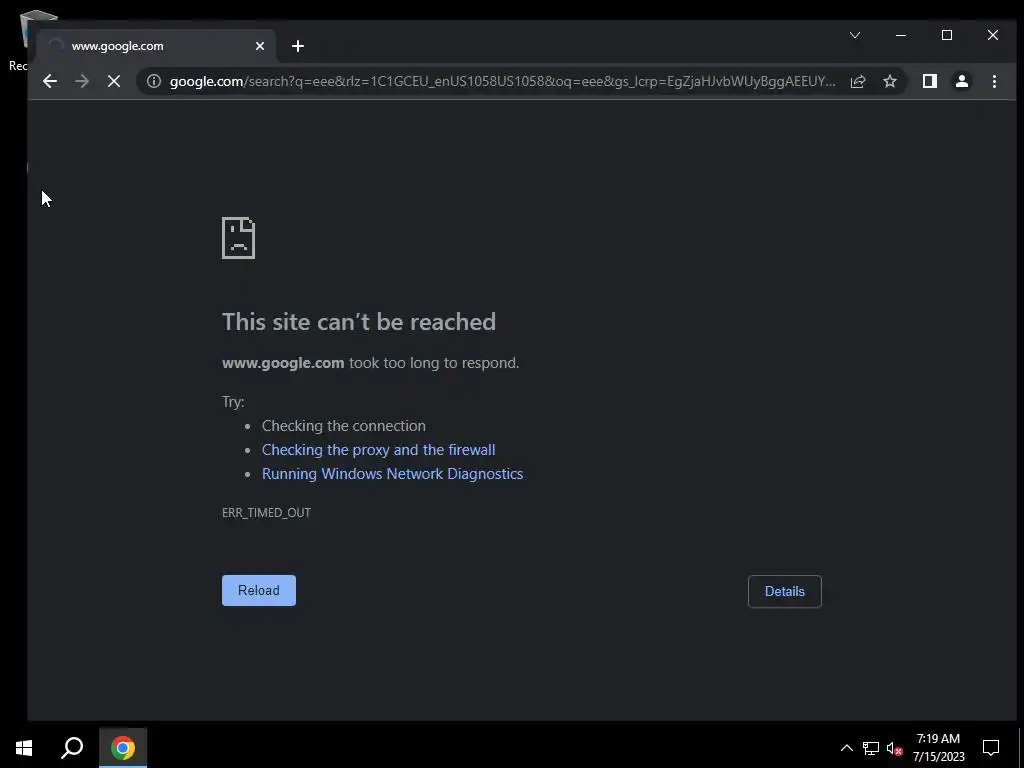Click the Chrome taskbar icon
Image resolution: width=1024 pixels, height=768 pixels.
(123, 748)
